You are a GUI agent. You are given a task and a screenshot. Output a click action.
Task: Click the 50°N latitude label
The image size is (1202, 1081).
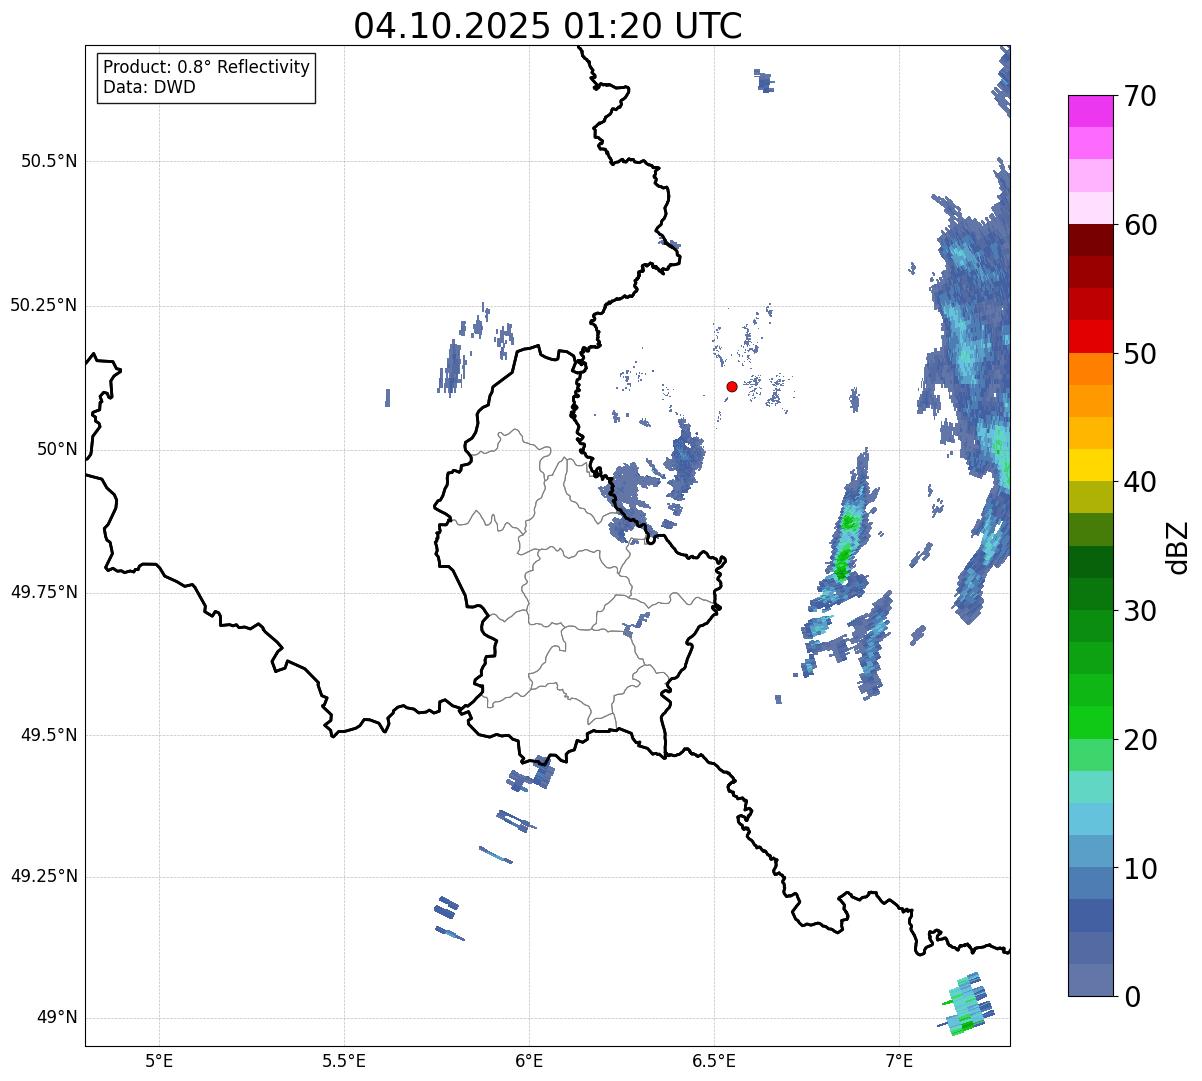[x=56, y=449]
